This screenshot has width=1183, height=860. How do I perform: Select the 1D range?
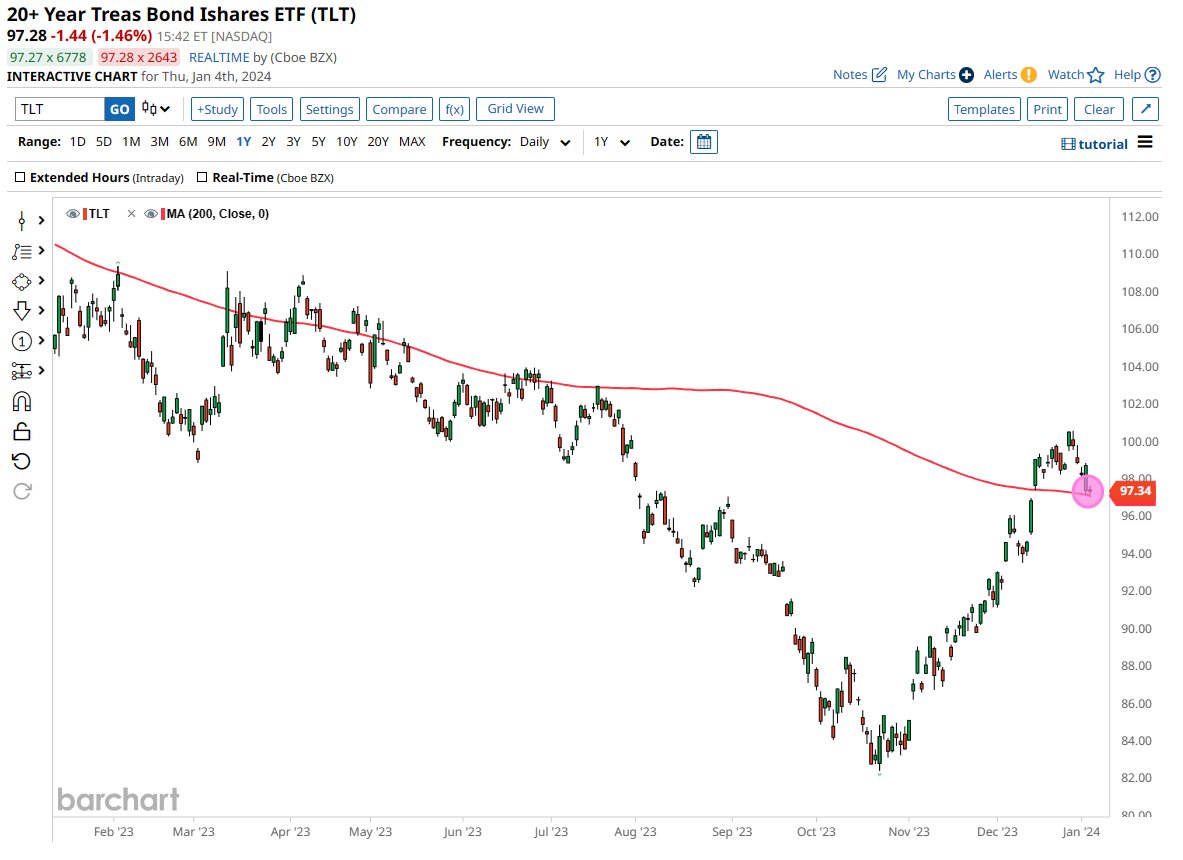click(78, 142)
